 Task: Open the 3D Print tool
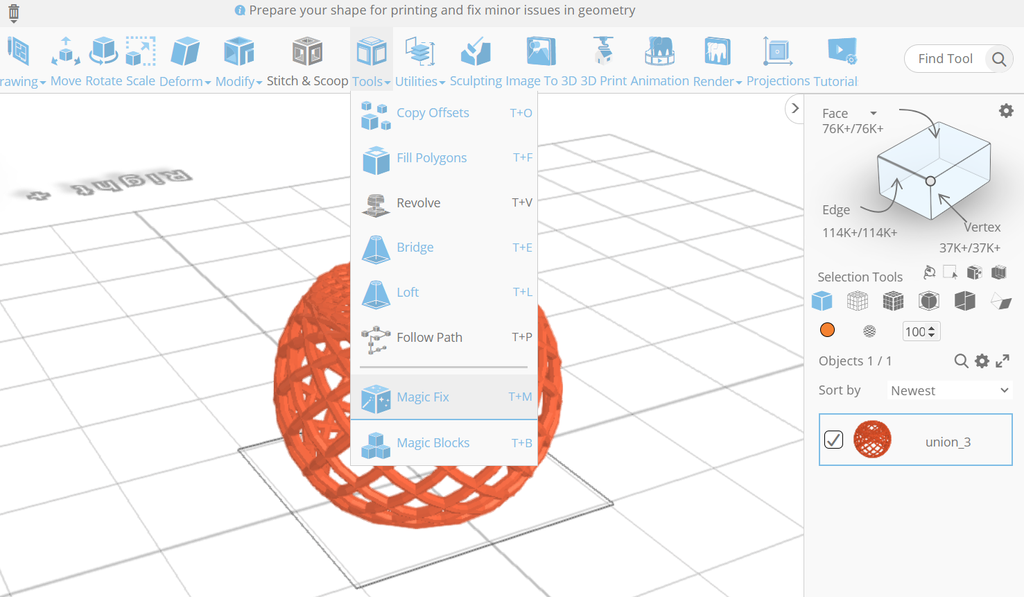pos(602,60)
